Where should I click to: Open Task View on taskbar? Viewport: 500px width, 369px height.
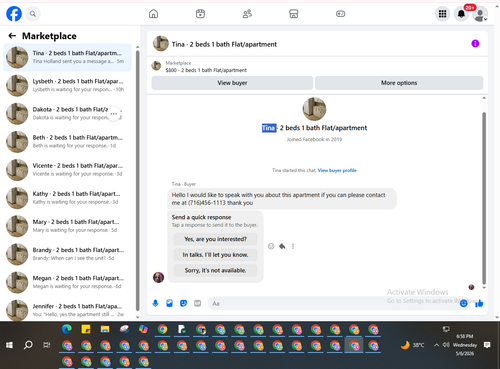pyautogui.click(x=47, y=345)
